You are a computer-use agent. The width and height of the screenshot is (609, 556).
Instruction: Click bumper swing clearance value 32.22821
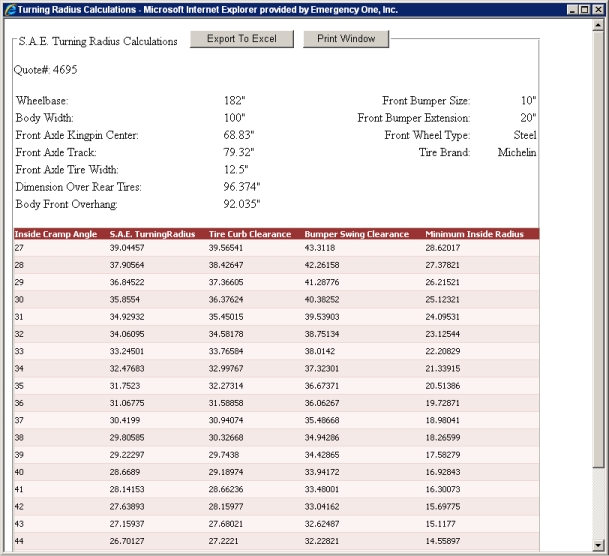pos(322,541)
